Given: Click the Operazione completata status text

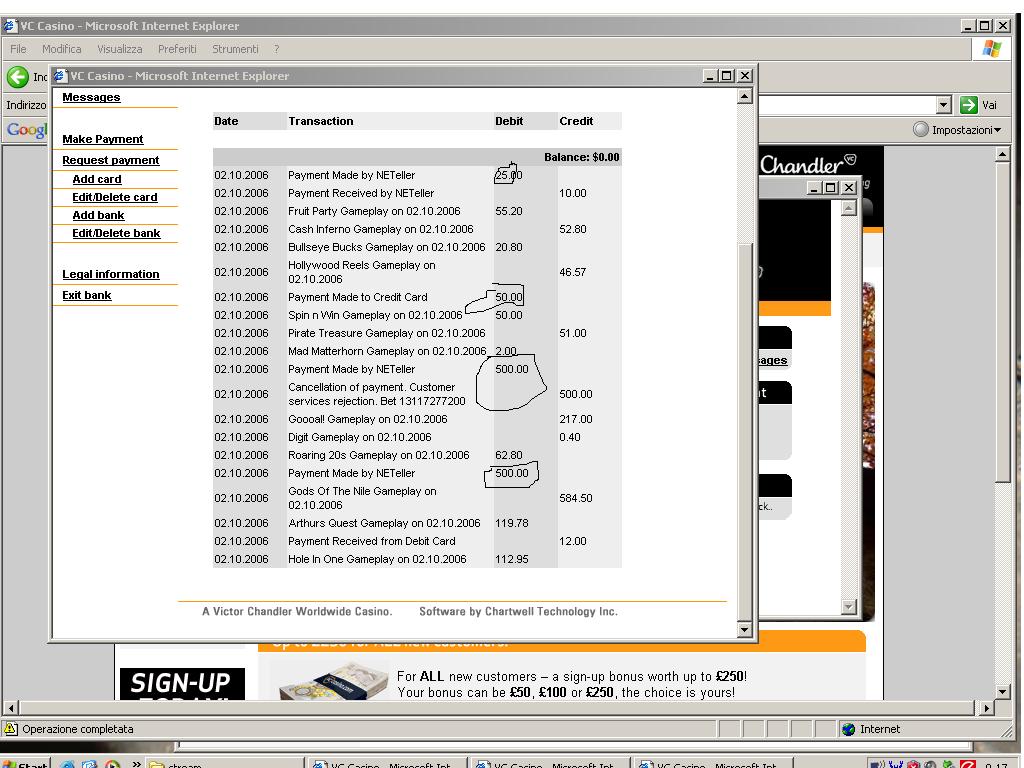Looking at the screenshot, I should [x=78, y=729].
